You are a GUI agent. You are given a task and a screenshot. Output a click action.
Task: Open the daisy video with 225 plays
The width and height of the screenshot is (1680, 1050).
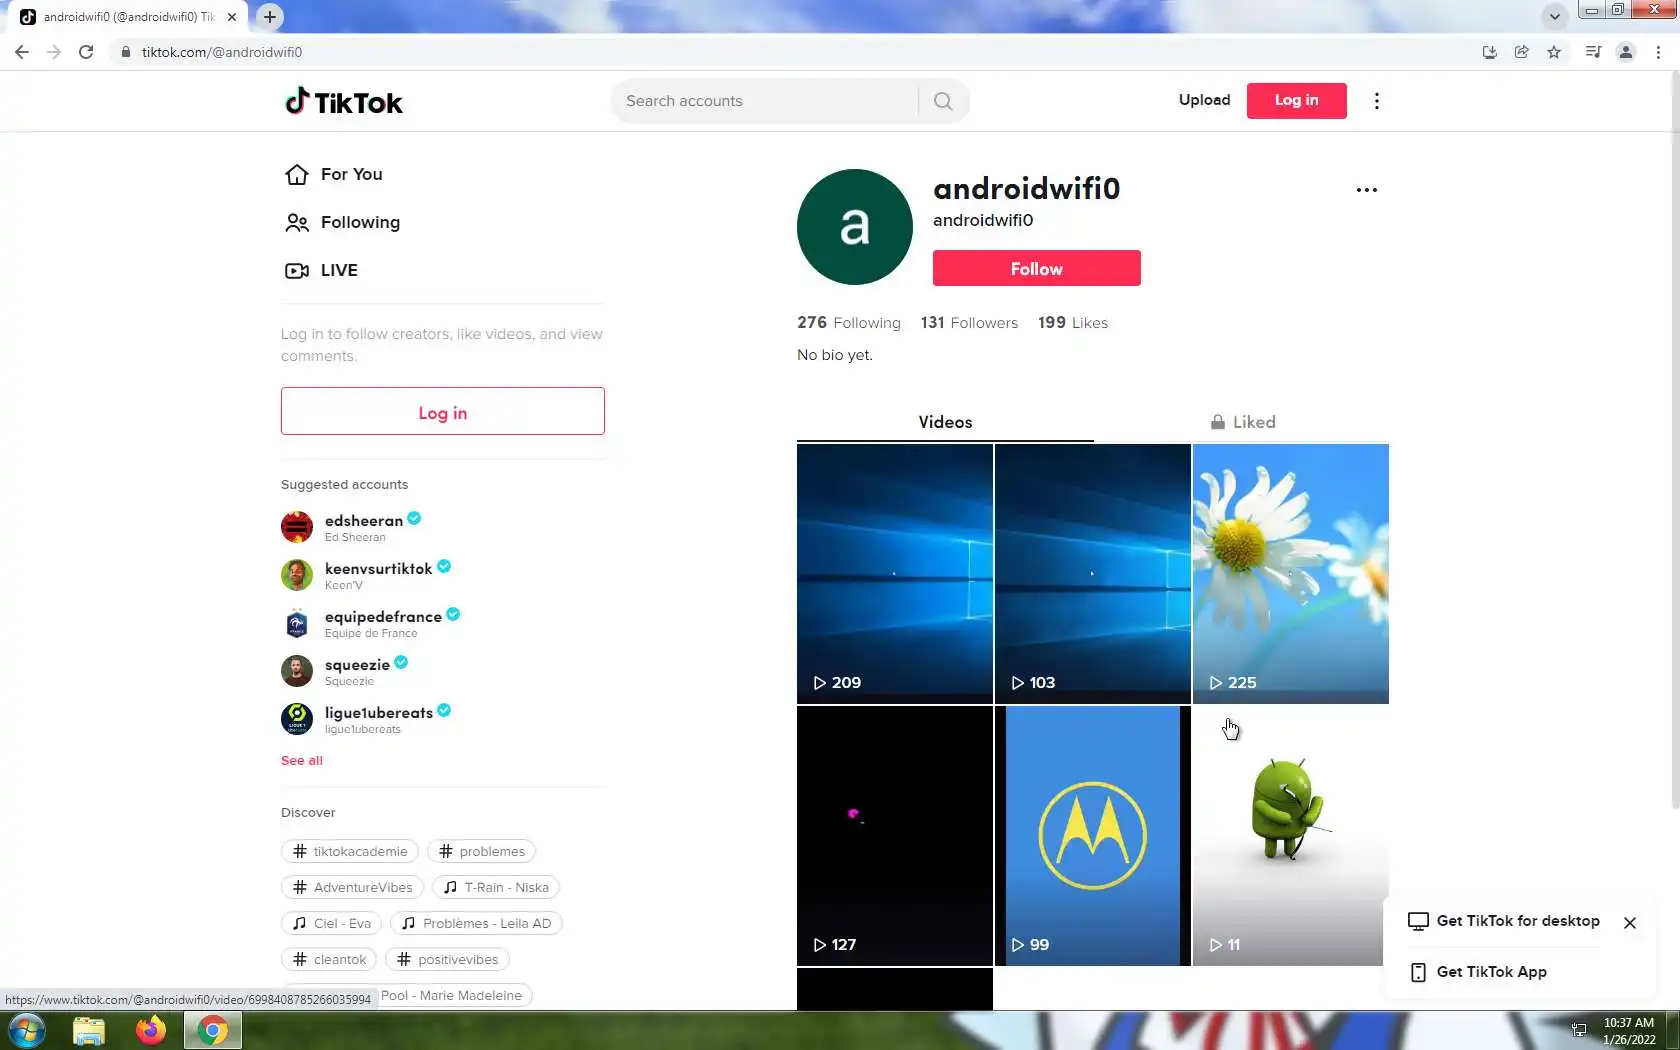click(x=1291, y=574)
